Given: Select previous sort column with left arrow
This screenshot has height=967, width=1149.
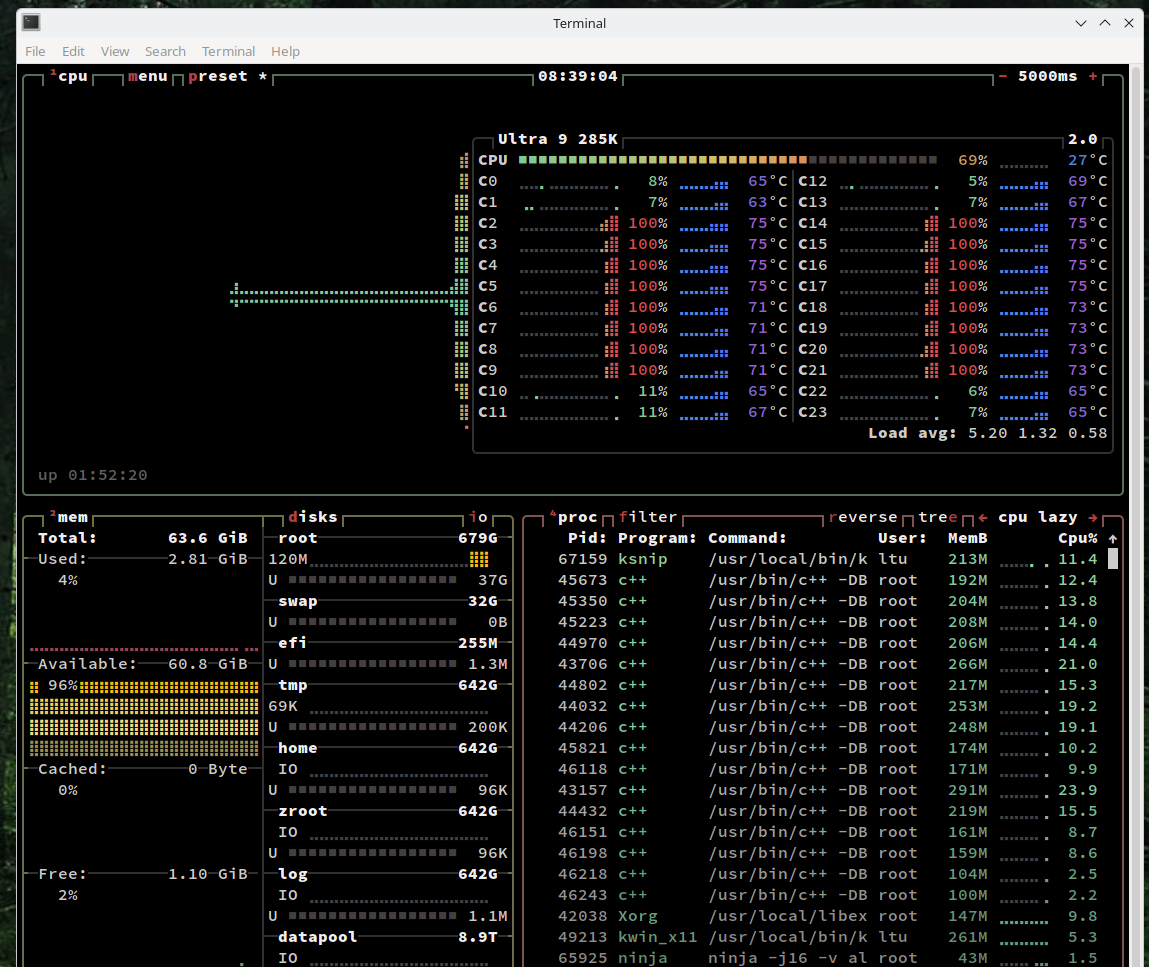Looking at the screenshot, I should (983, 517).
